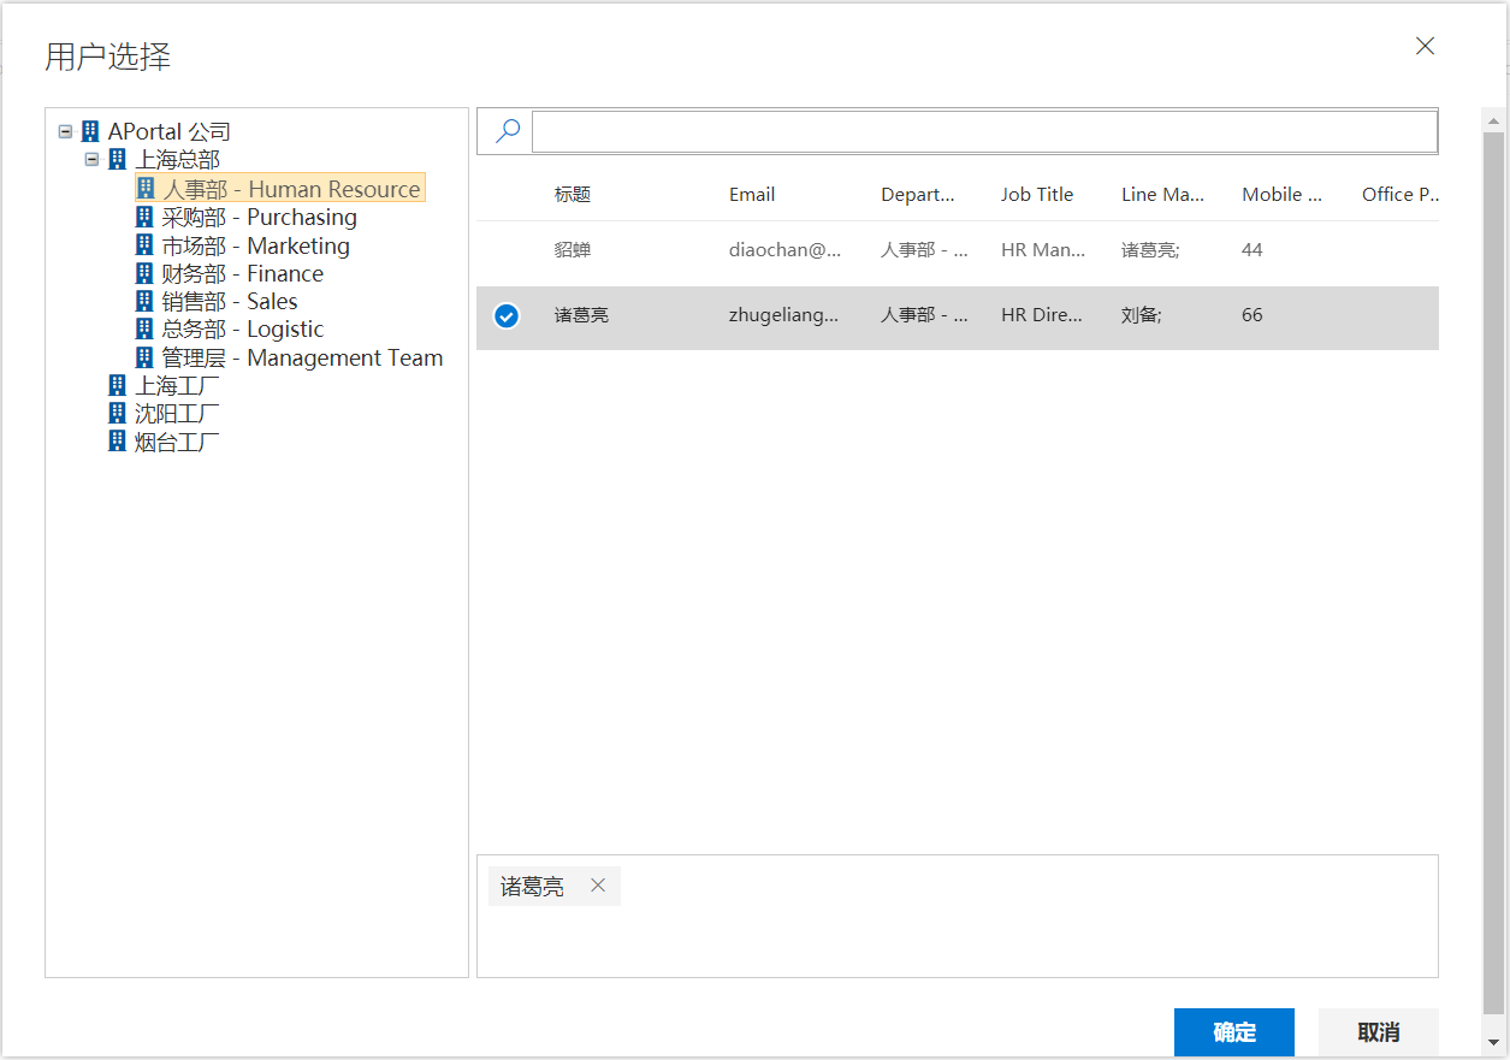
Task: Click into the user search field
Action: [x=985, y=131]
